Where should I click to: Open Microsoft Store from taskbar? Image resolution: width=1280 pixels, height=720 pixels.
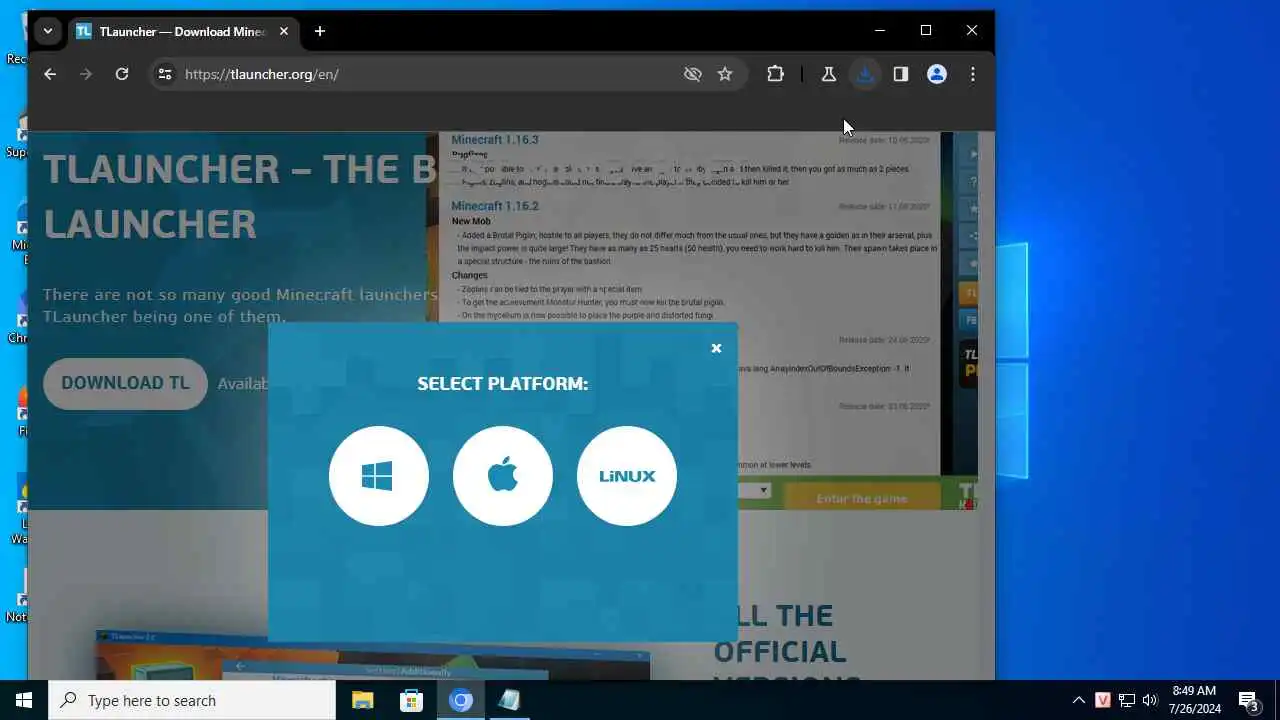coord(411,700)
